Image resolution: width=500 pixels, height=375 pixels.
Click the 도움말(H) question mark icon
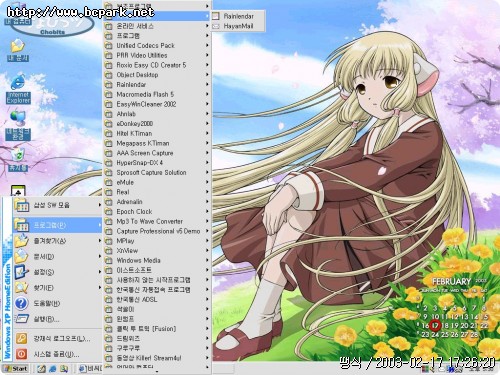tap(21, 303)
